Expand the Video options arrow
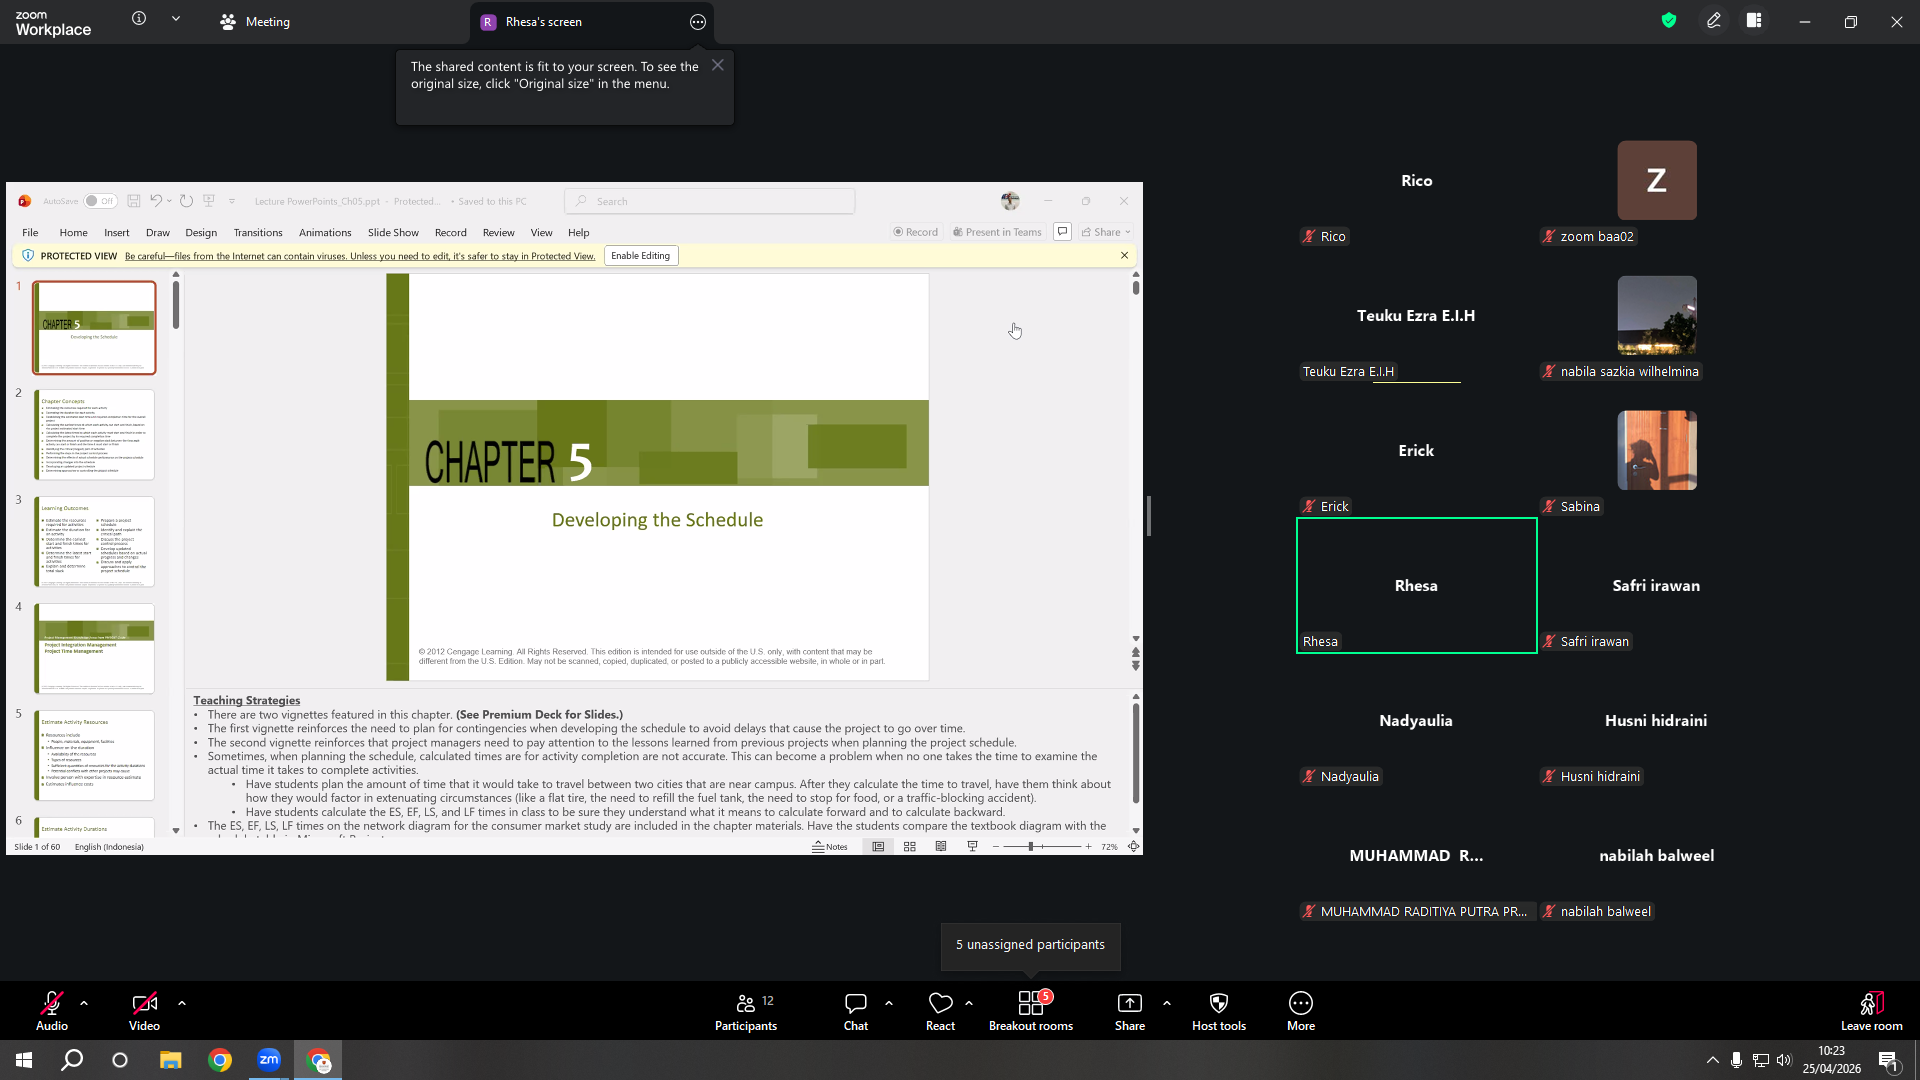The height and width of the screenshot is (1080, 1920). tap(182, 1002)
